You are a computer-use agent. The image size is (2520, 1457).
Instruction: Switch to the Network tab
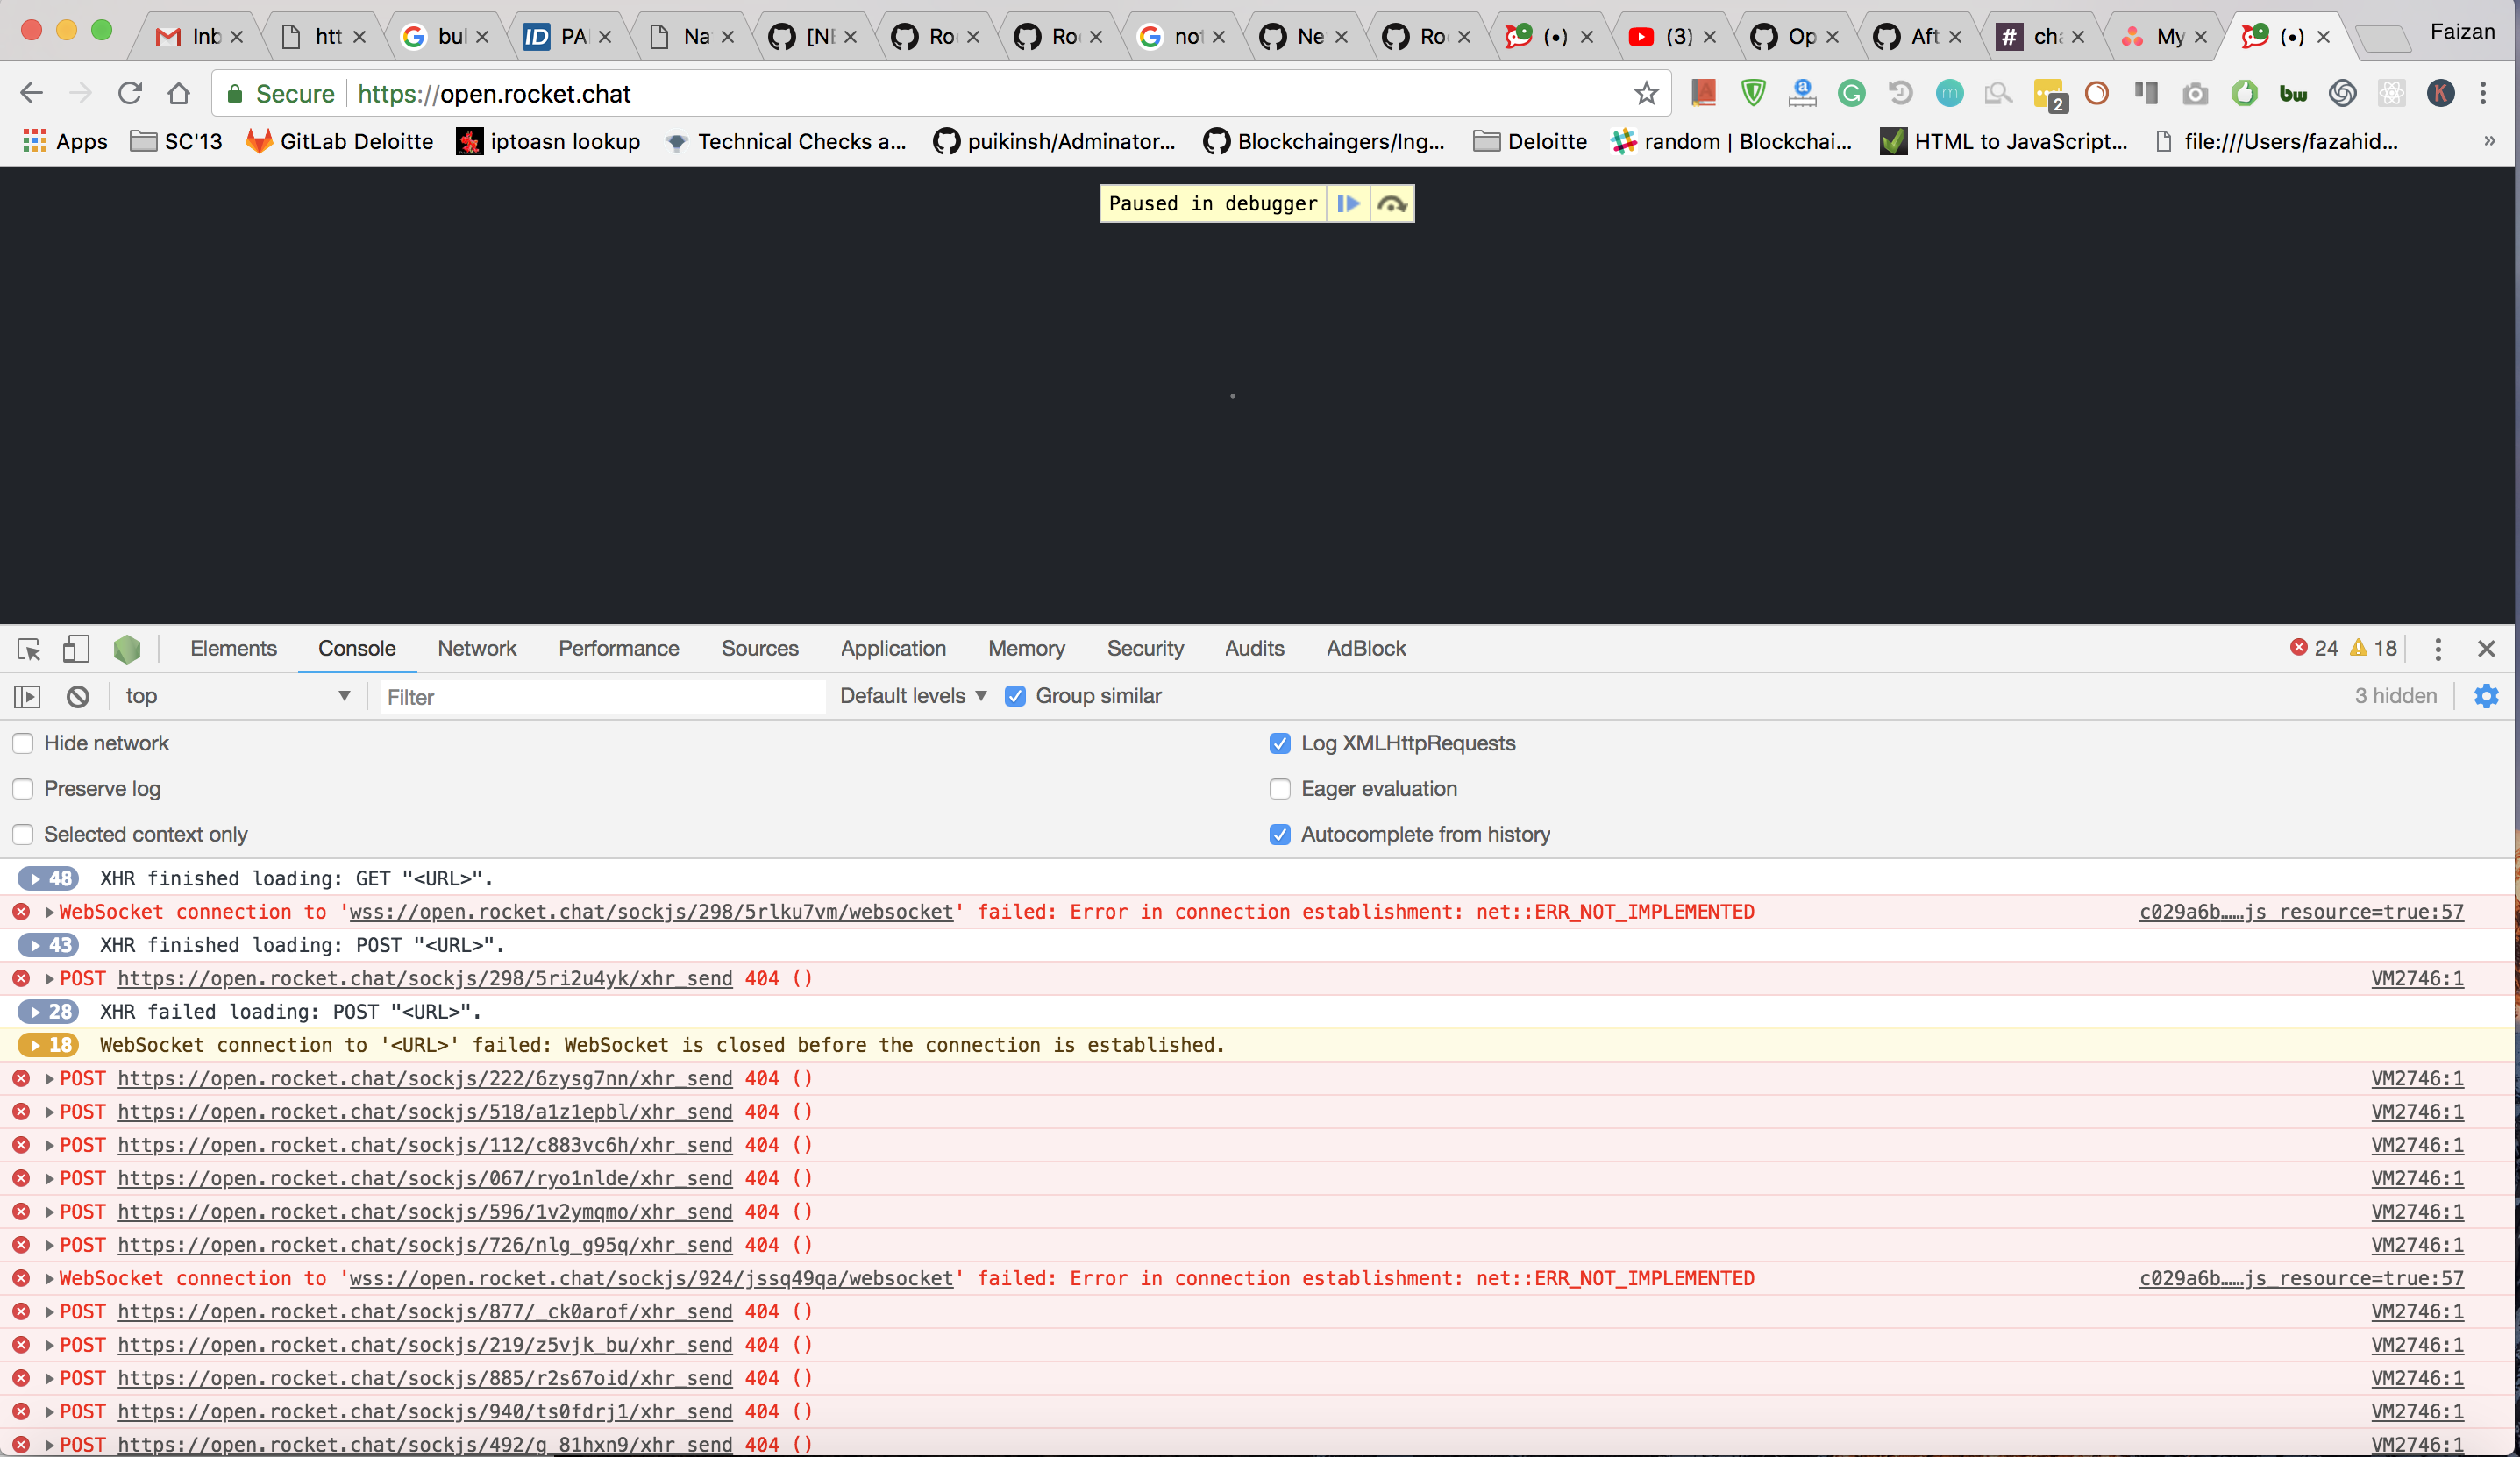(x=477, y=648)
